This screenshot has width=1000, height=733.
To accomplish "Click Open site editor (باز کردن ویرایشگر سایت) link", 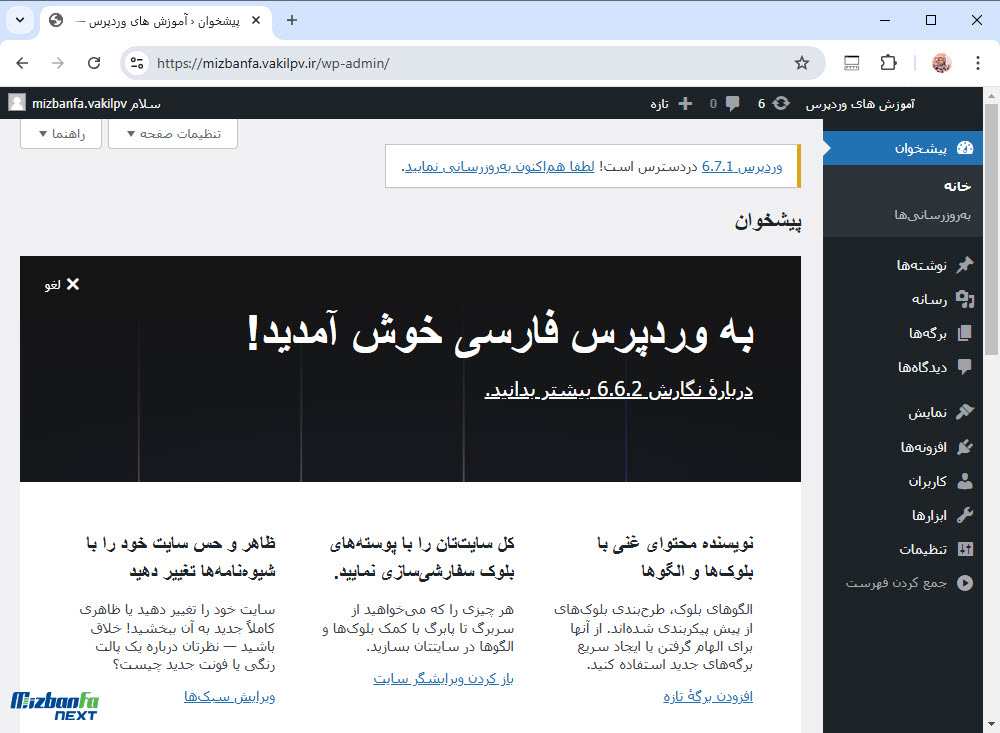I will tap(443, 678).
